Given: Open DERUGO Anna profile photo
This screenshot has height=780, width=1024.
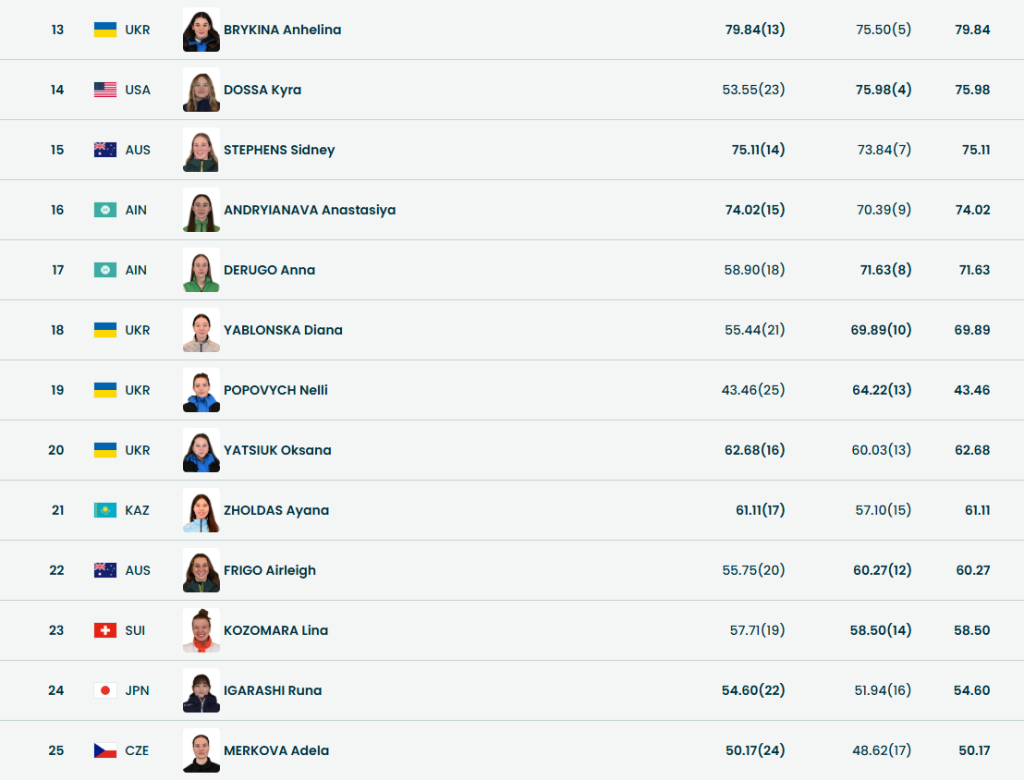Looking at the screenshot, I should tap(201, 270).
